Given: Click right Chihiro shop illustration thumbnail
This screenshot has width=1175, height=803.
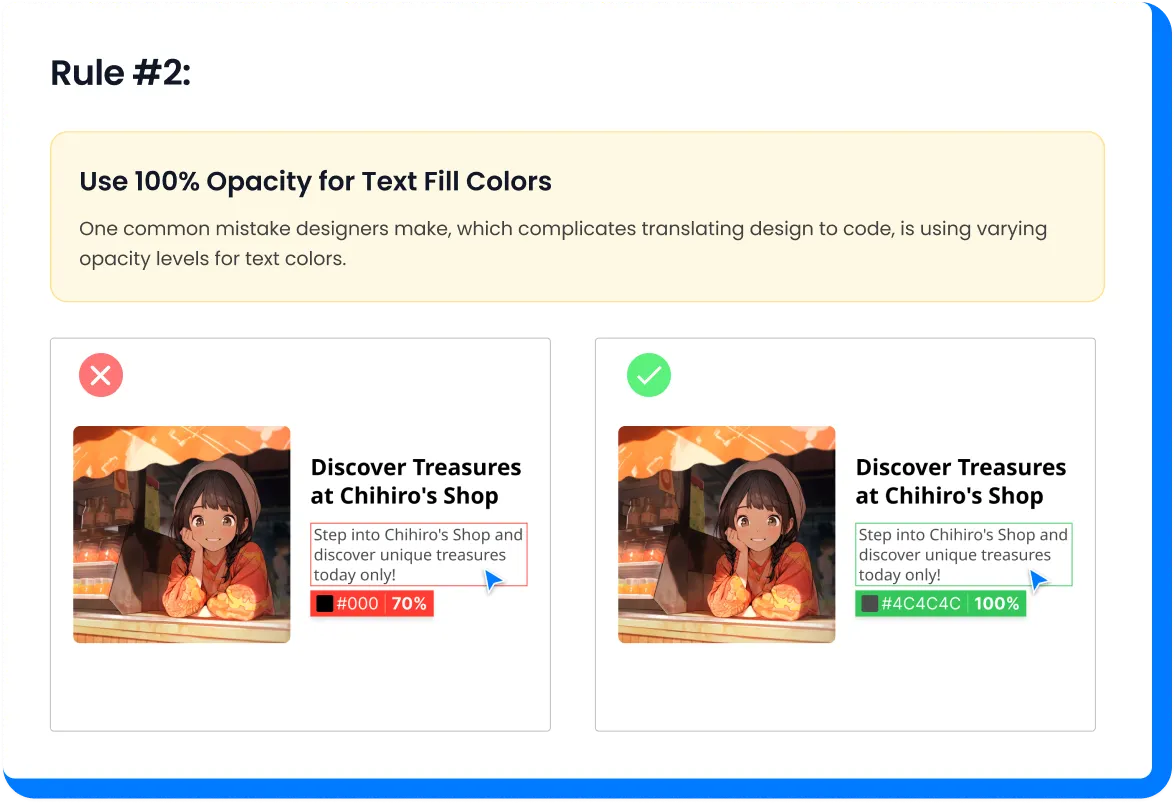Looking at the screenshot, I should click(x=726, y=534).
